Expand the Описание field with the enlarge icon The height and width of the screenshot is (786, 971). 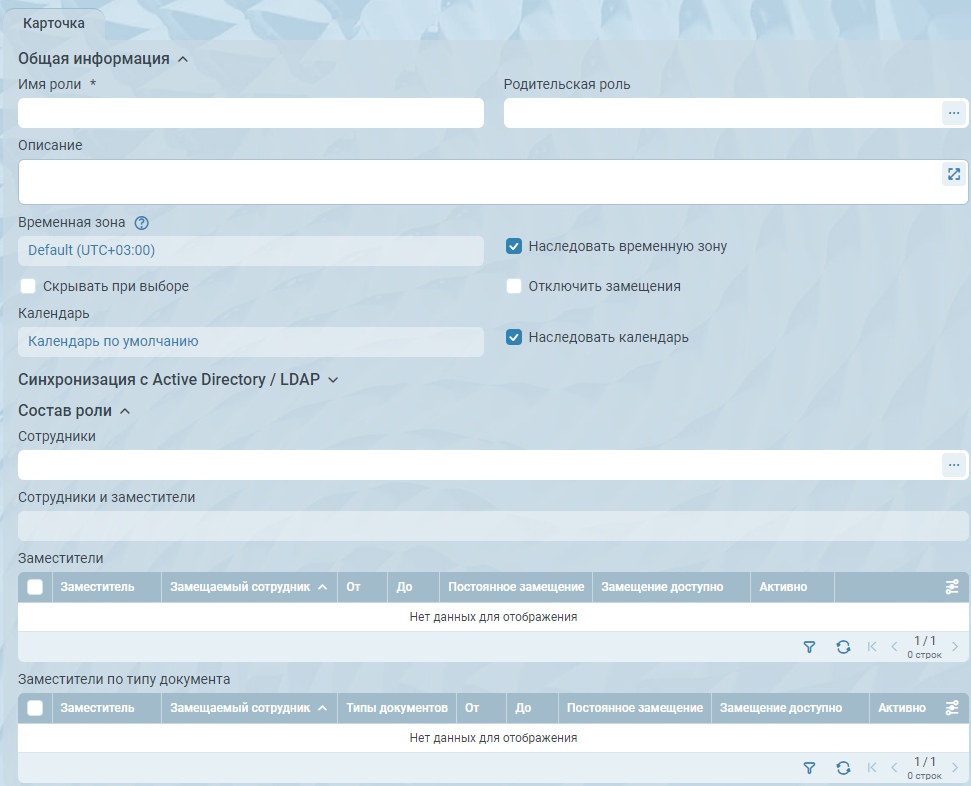953,174
